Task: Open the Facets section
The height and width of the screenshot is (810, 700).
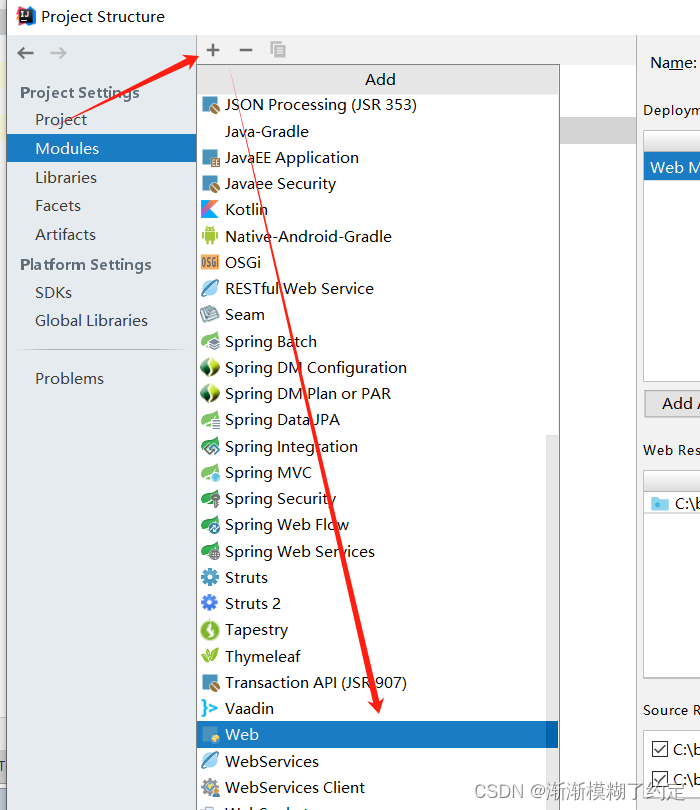Action: 58,206
